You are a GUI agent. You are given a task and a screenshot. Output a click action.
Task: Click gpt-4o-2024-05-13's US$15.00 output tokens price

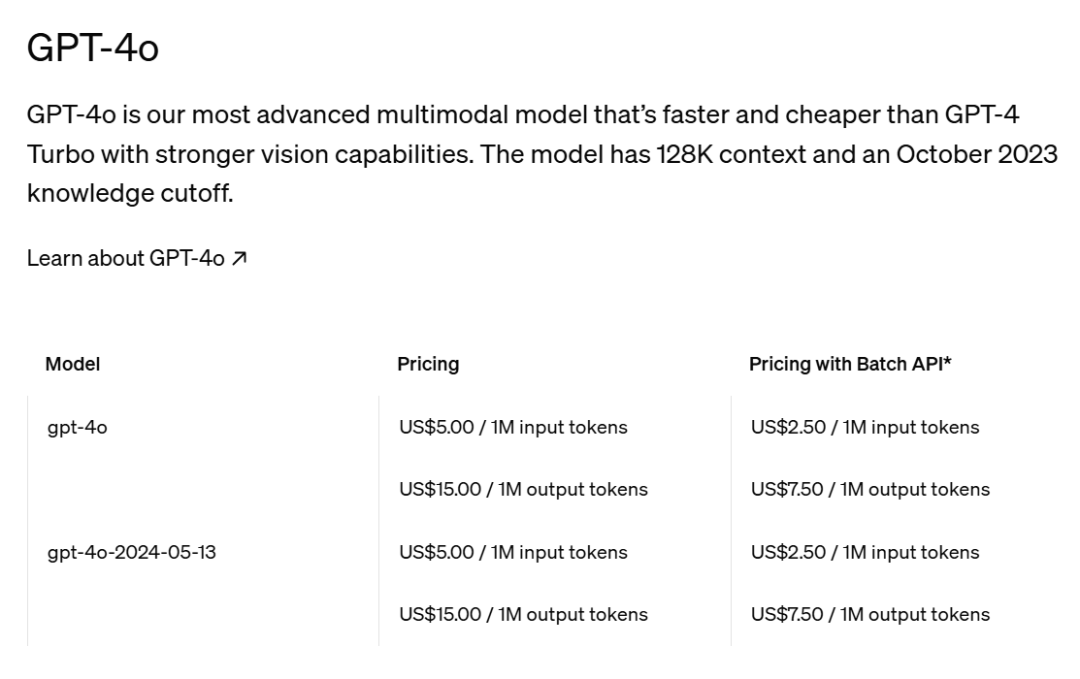click(523, 614)
